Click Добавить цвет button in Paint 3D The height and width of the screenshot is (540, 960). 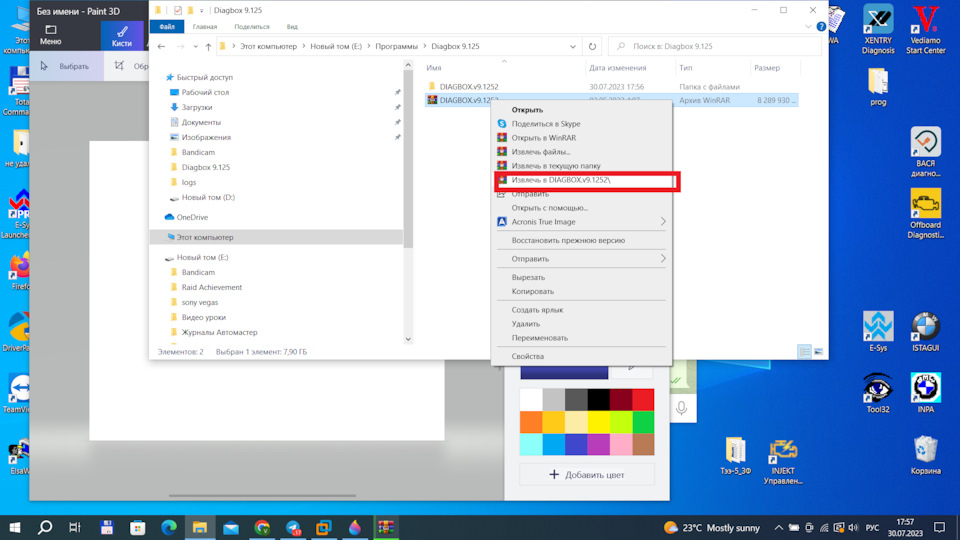tap(587, 474)
